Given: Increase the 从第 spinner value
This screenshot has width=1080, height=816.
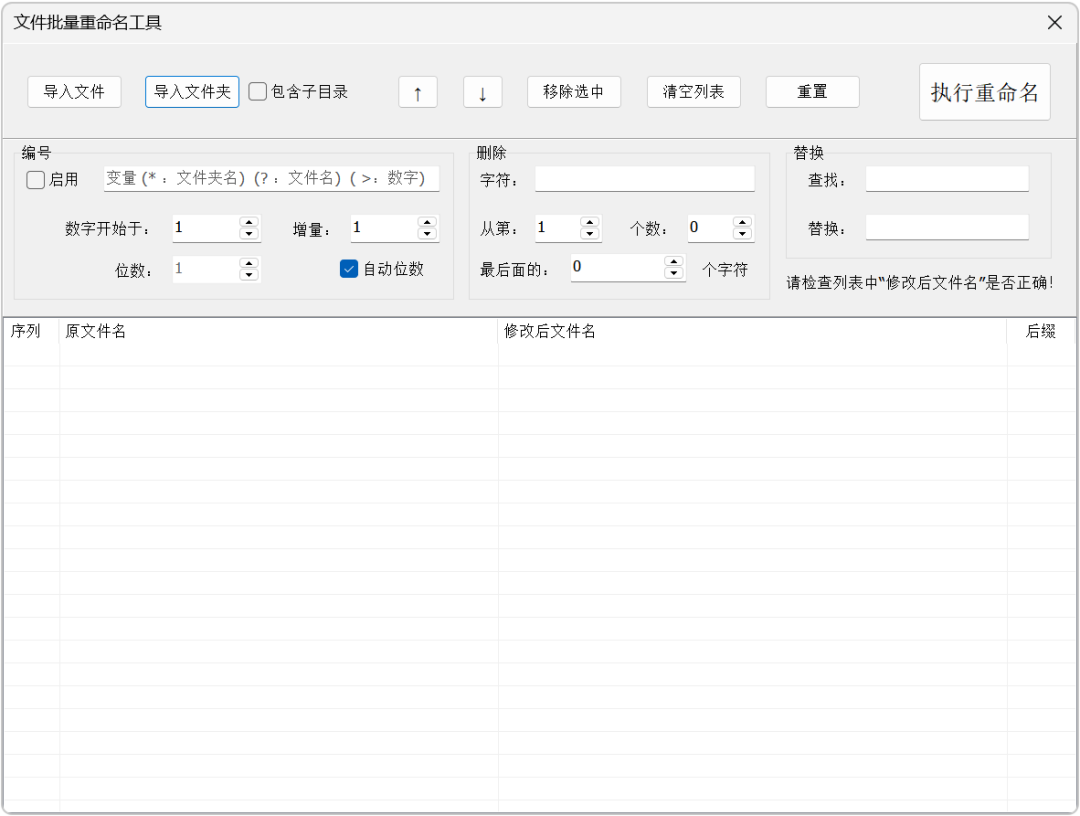Looking at the screenshot, I should pyautogui.click(x=590, y=222).
